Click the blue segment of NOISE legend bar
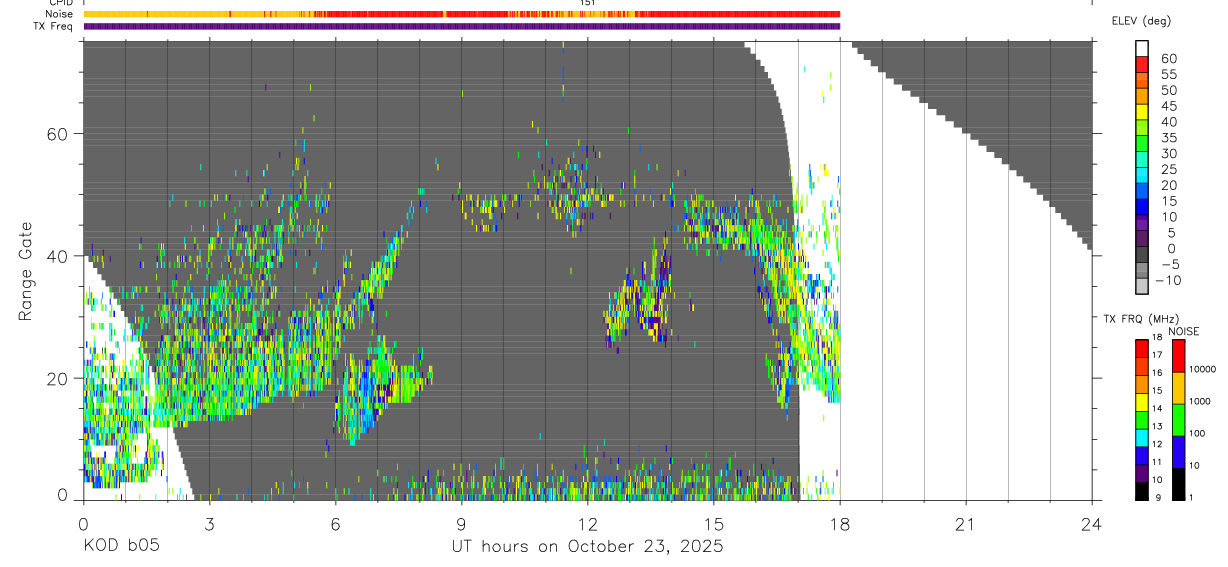 (x=1178, y=452)
